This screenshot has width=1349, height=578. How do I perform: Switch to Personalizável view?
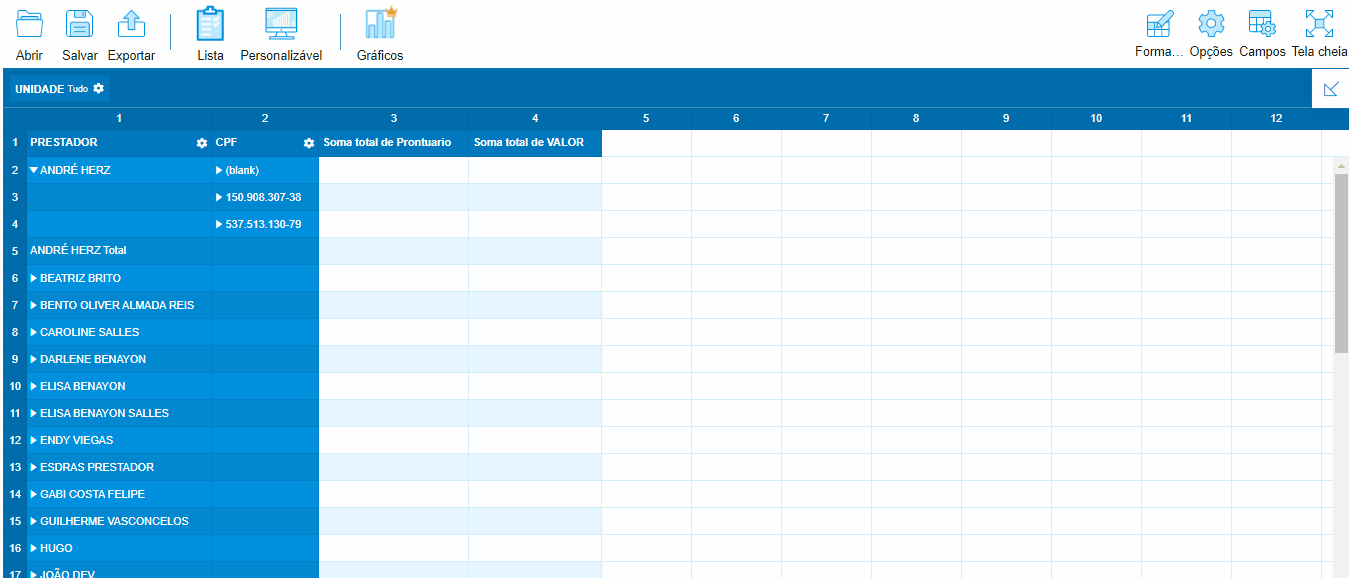click(281, 25)
